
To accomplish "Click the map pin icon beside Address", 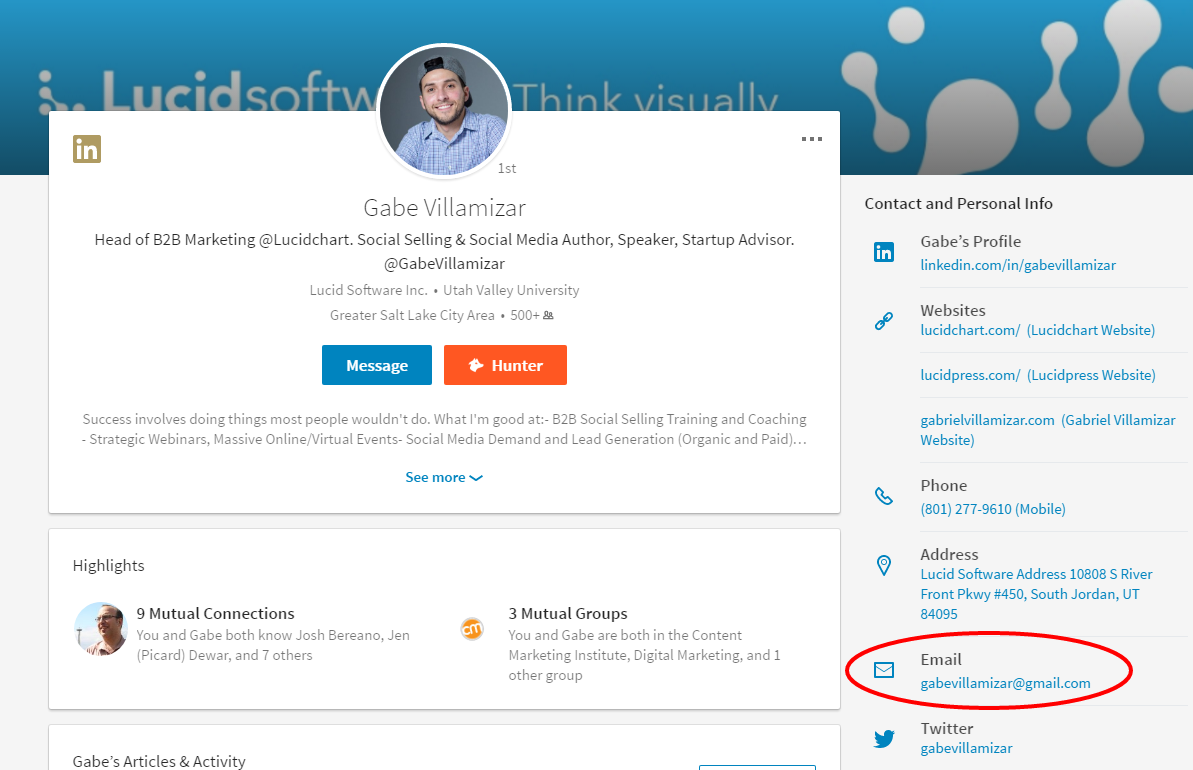I will [x=883, y=565].
